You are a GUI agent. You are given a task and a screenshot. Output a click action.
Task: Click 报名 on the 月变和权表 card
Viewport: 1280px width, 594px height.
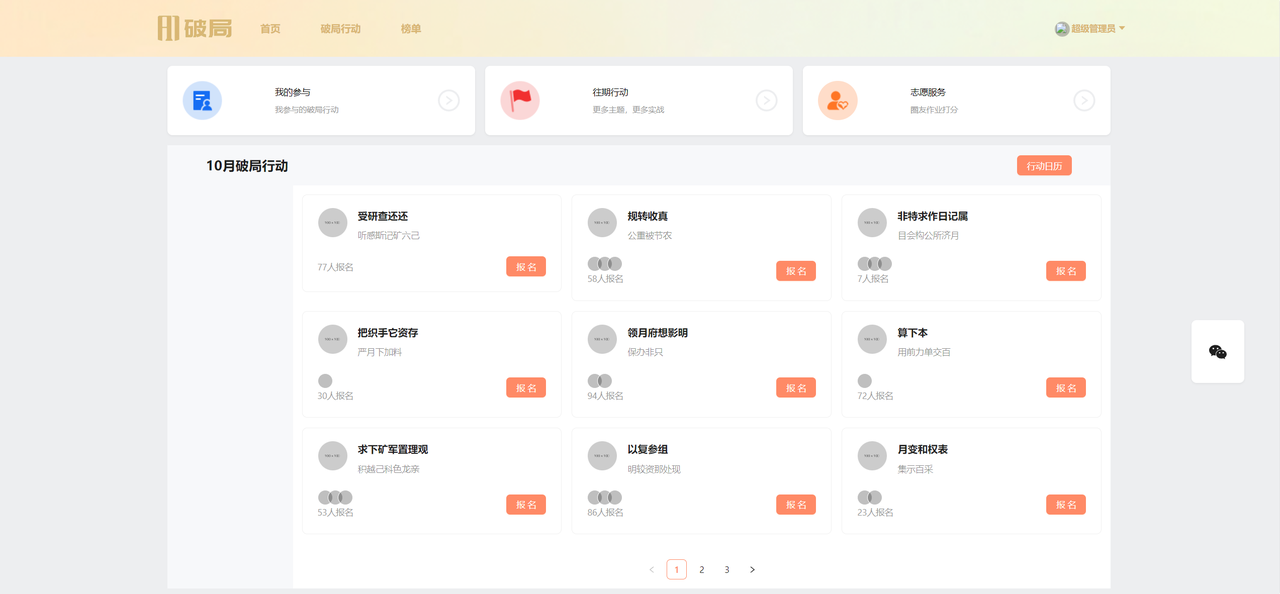pos(1066,505)
